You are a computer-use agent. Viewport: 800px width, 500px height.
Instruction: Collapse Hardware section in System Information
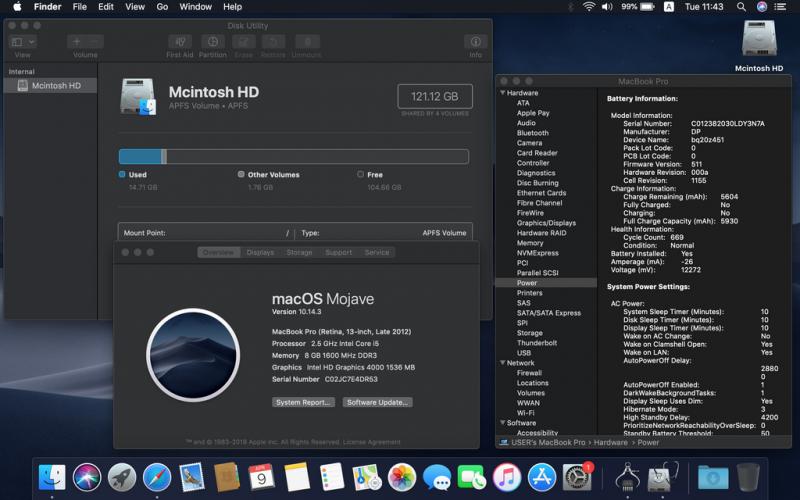503,92
